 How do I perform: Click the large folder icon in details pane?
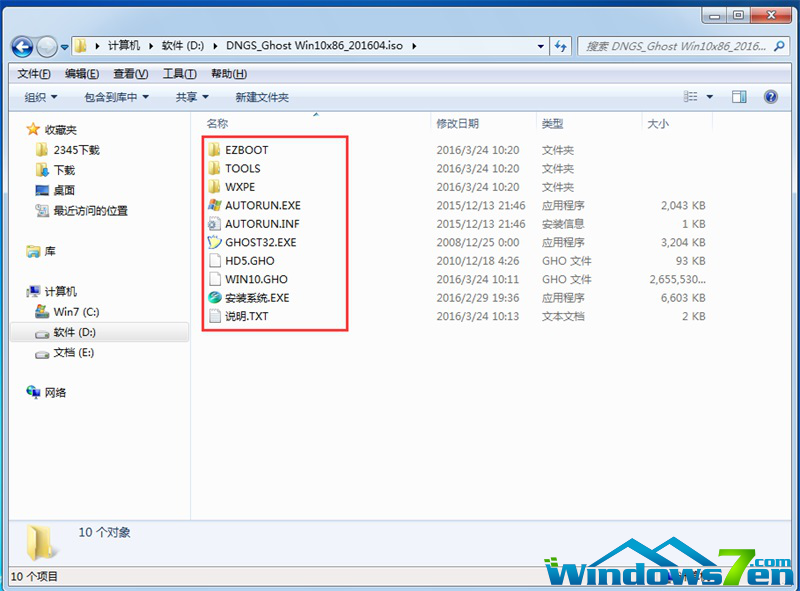click(42, 543)
